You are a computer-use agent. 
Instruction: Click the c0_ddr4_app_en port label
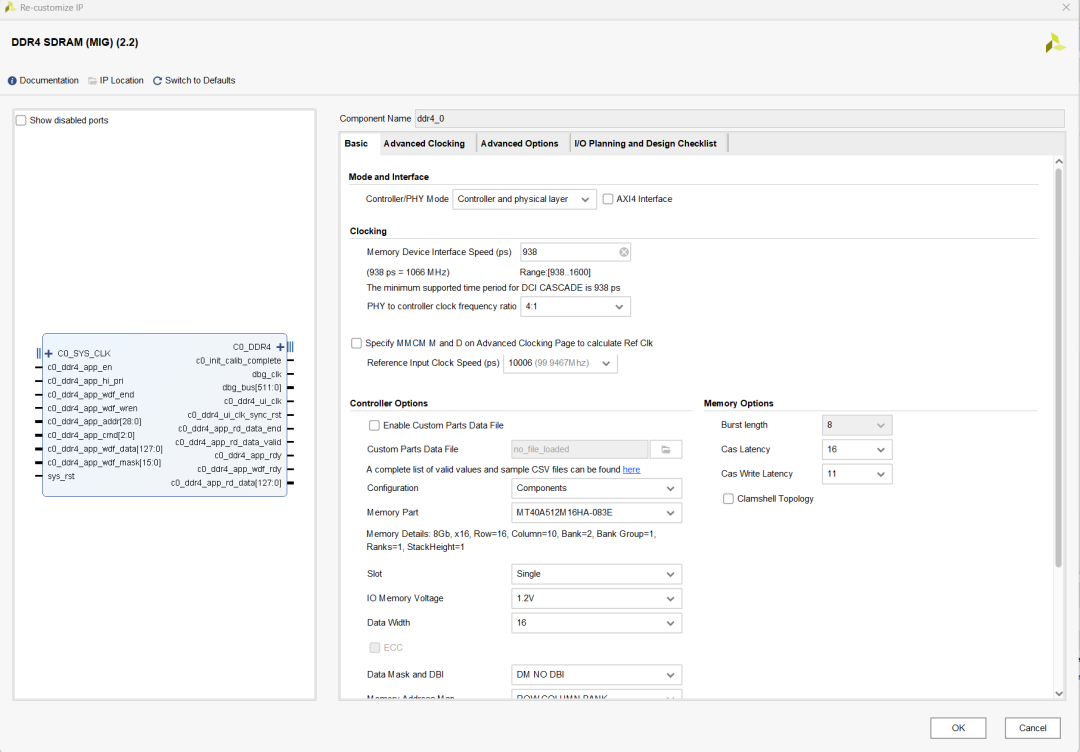pyautogui.click(x=79, y=368)
